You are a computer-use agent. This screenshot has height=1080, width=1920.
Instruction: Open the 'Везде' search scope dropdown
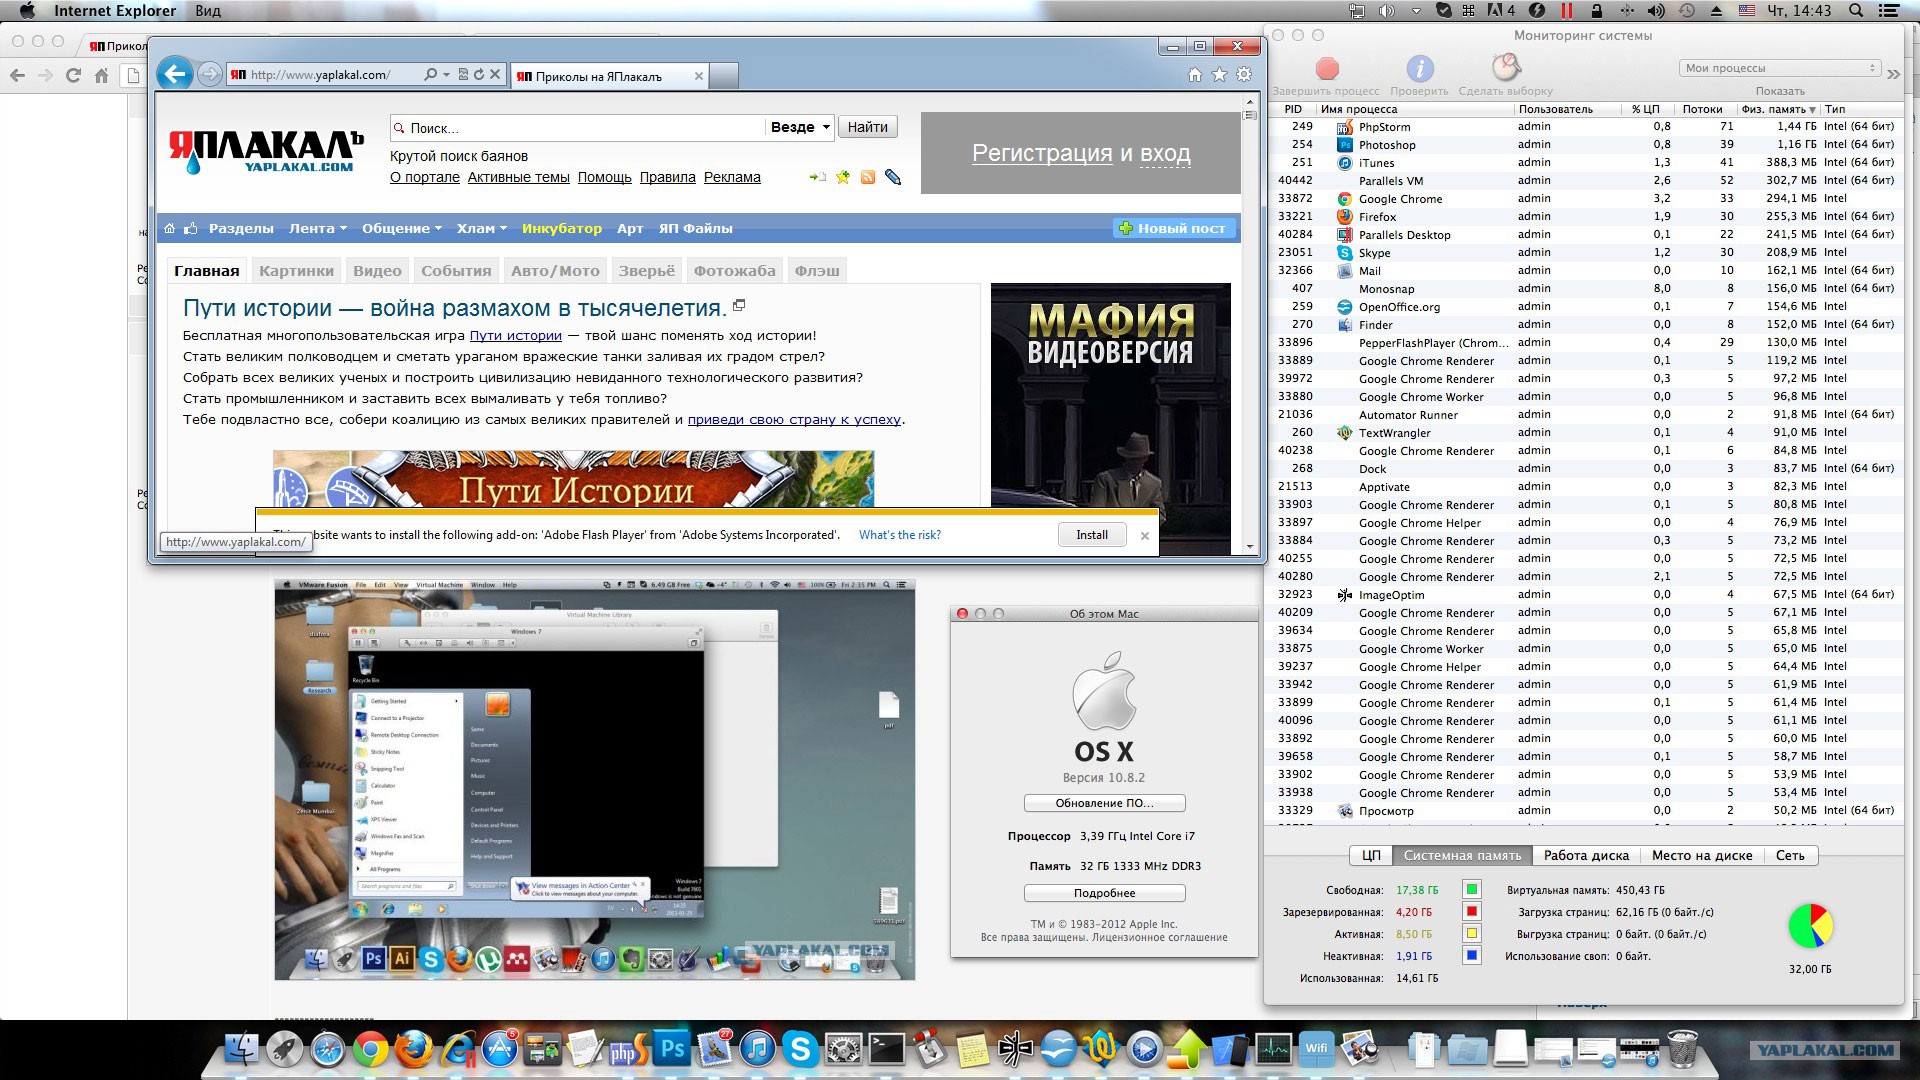click(x=800, y=127)
